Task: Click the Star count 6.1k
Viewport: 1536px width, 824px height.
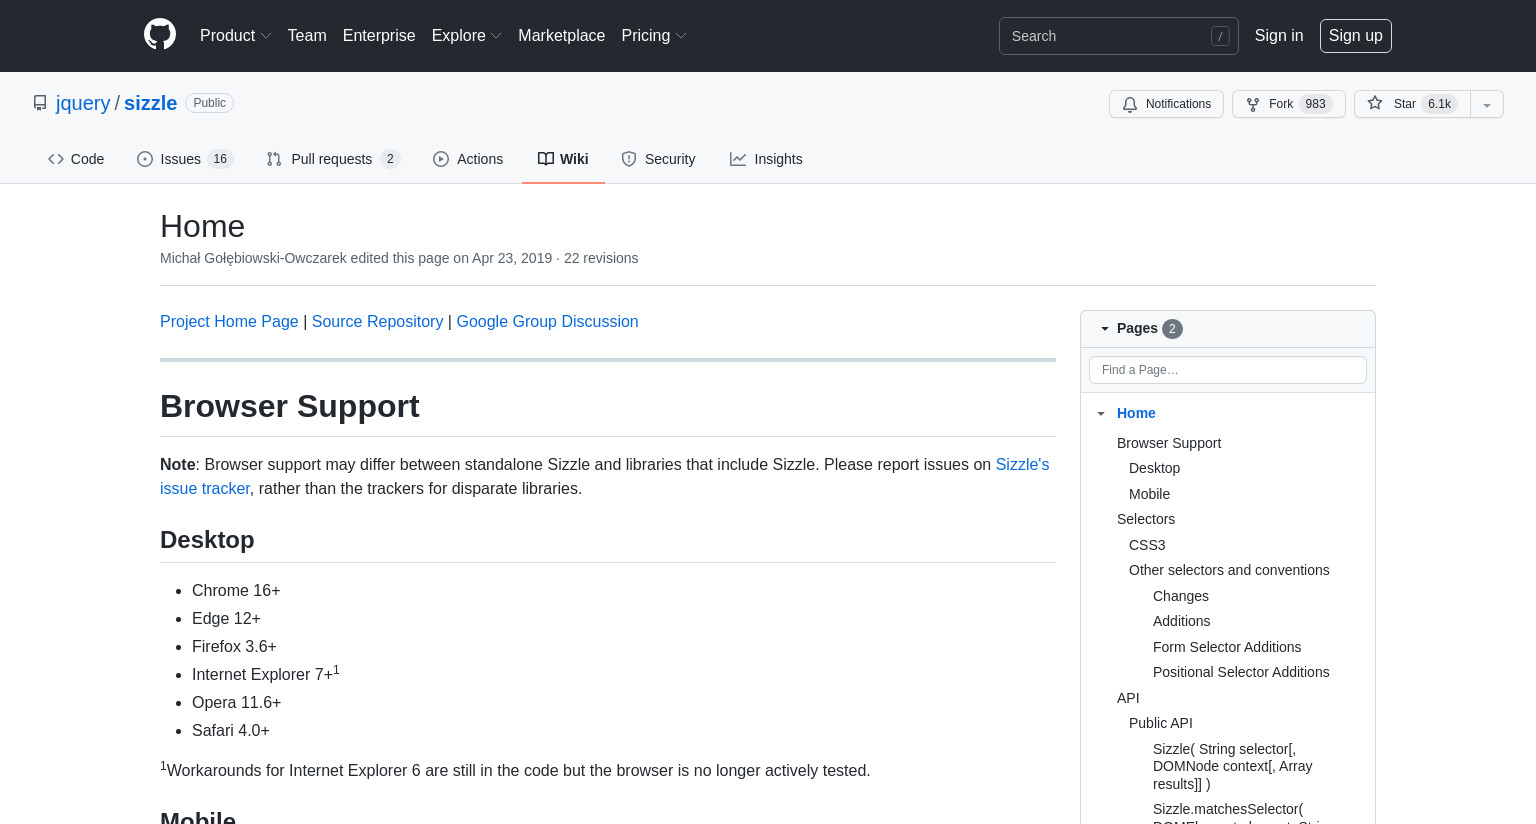Action: pyautogui.click(x=1439, y=104)
